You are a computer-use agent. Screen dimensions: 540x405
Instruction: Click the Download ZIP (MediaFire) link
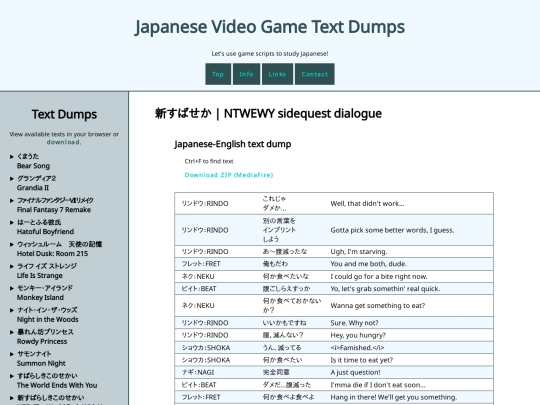click(x=229, y=175)
